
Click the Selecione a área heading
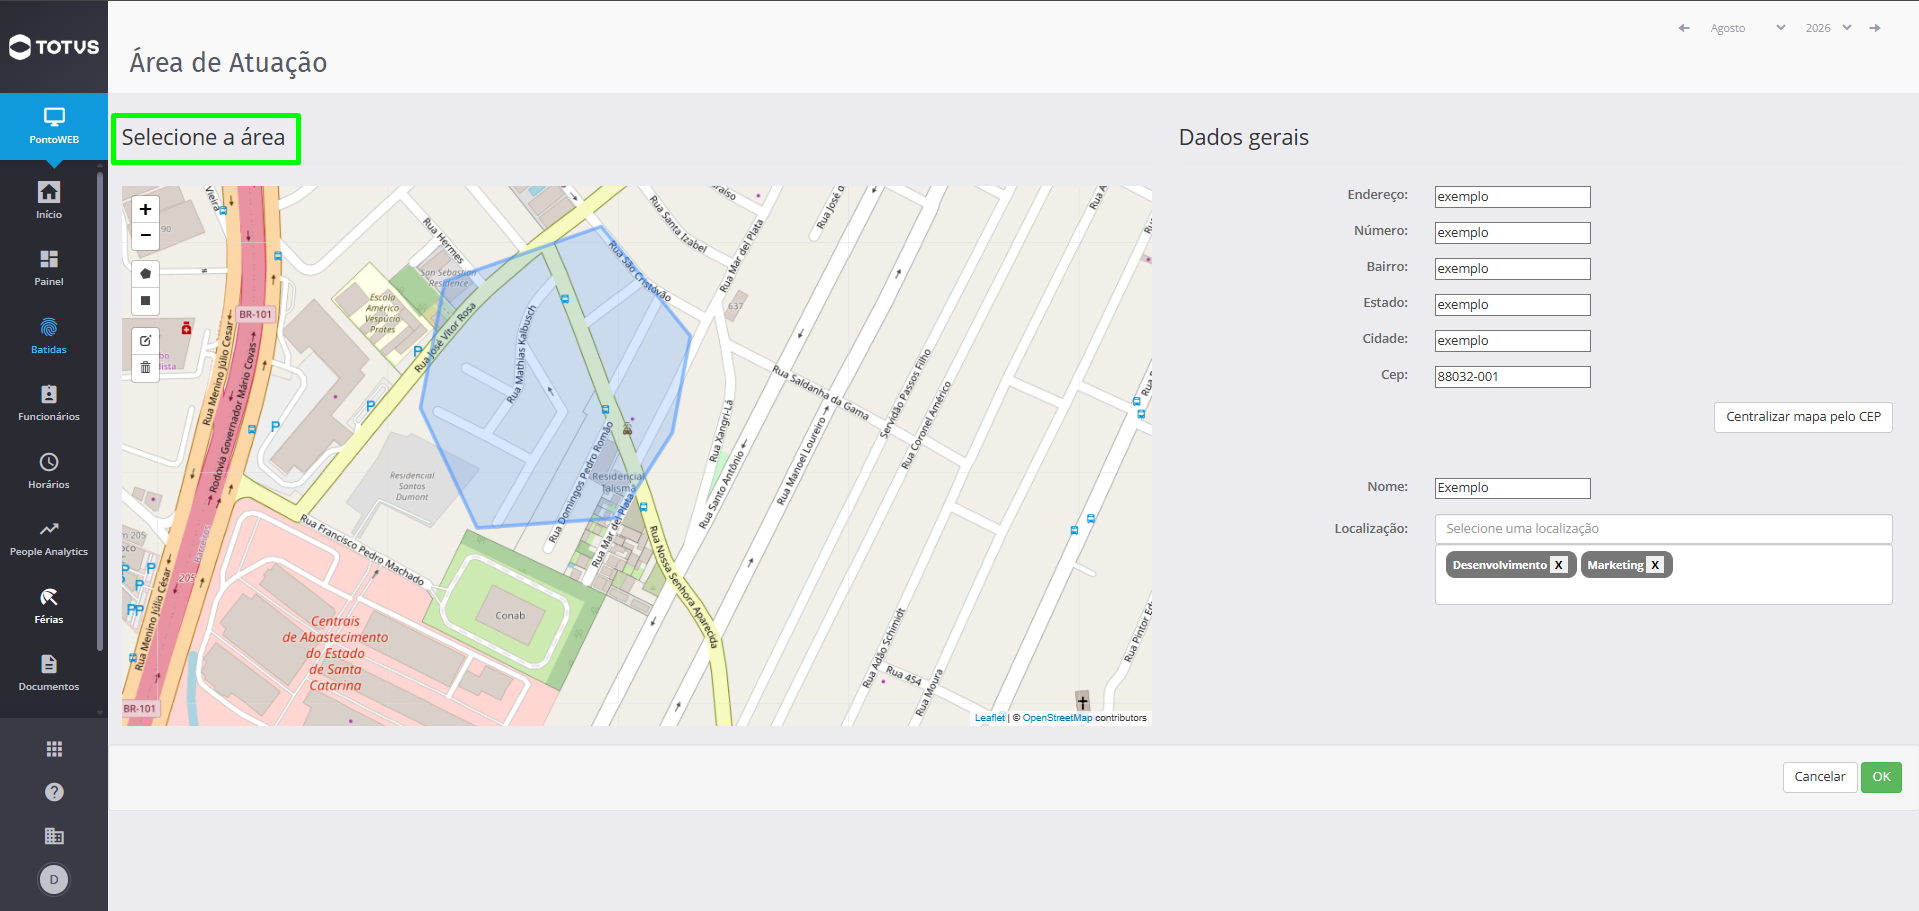point(204,138)
